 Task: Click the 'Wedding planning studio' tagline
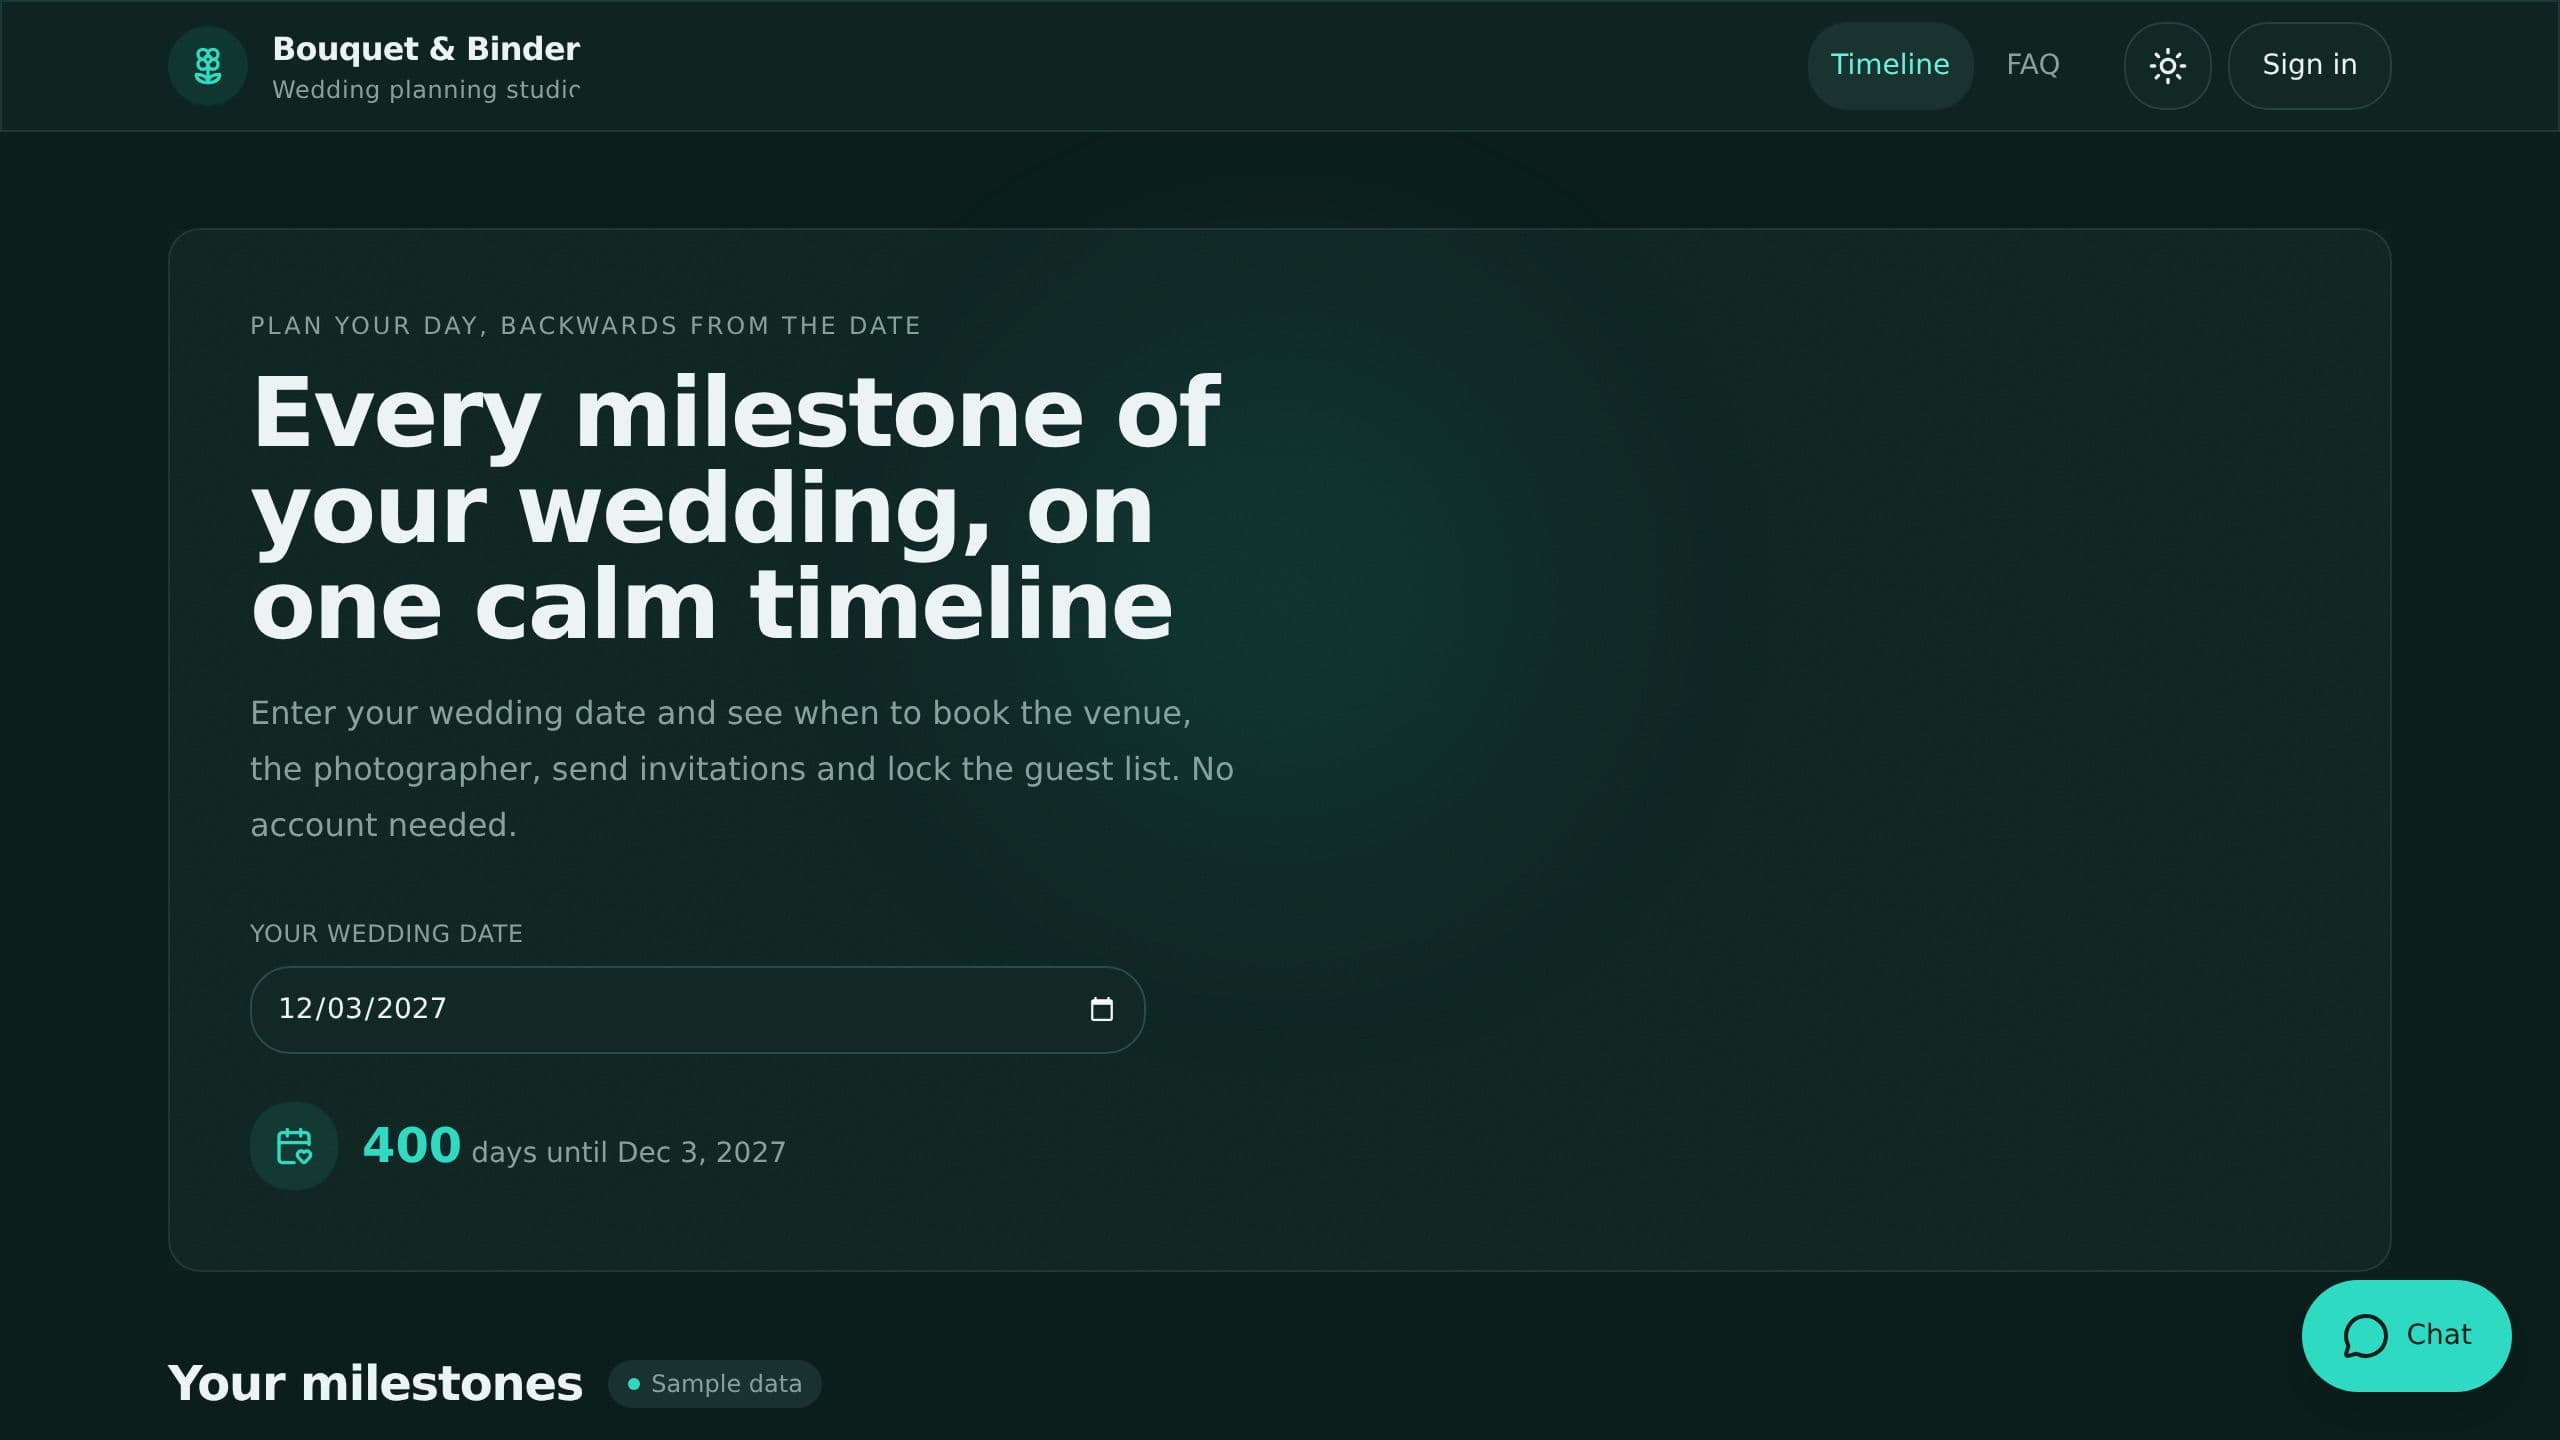[426, 90]
